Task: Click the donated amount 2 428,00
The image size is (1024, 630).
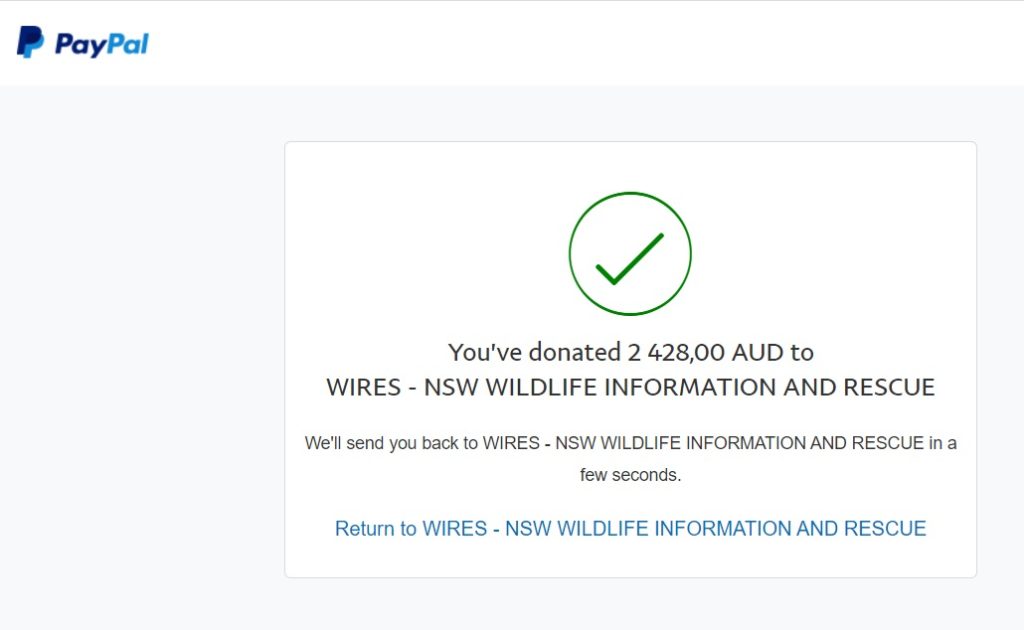Action: pos(676,352)
